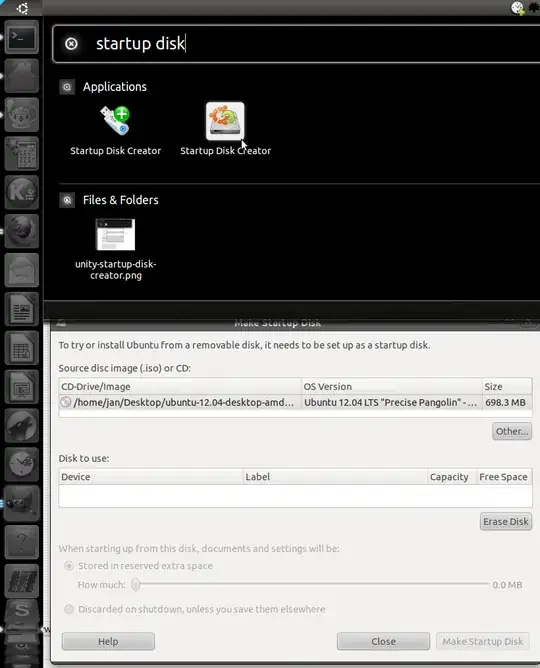Open the teapot icon in the launcher
Screen dimensions: 540x668
21,115
